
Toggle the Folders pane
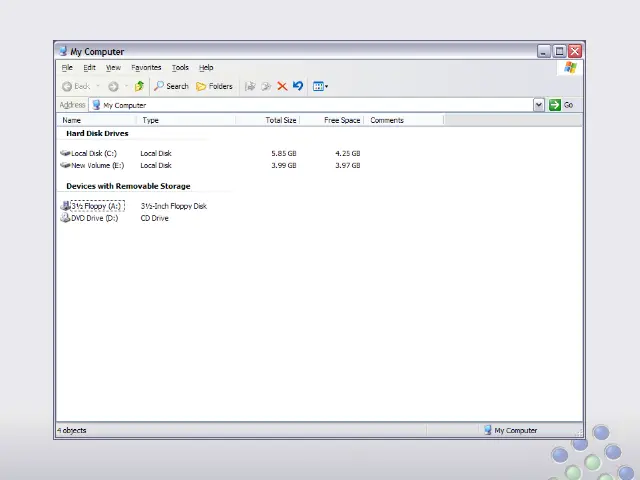(214, 86)
